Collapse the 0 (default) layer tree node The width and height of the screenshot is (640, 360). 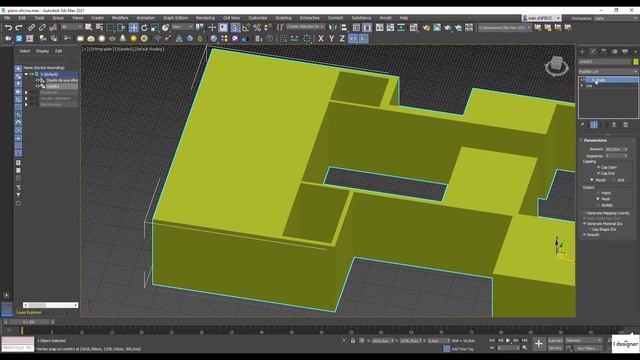coord(26,74)
